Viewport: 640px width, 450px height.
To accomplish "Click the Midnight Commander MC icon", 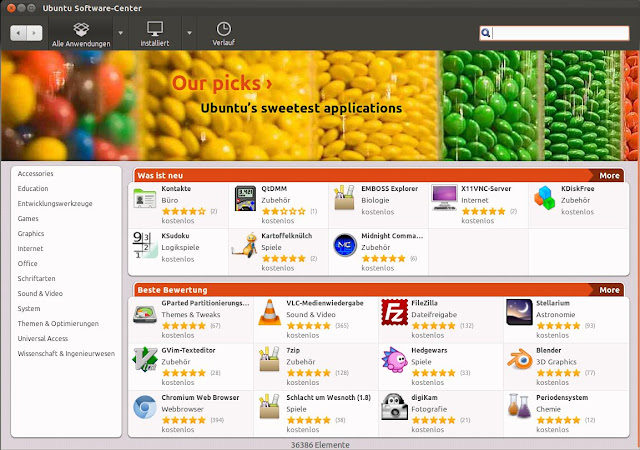I will (x=344, y=245).
